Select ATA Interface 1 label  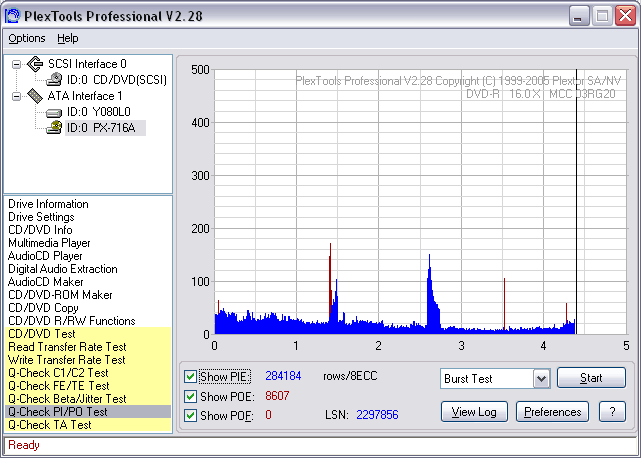(85, 96)
